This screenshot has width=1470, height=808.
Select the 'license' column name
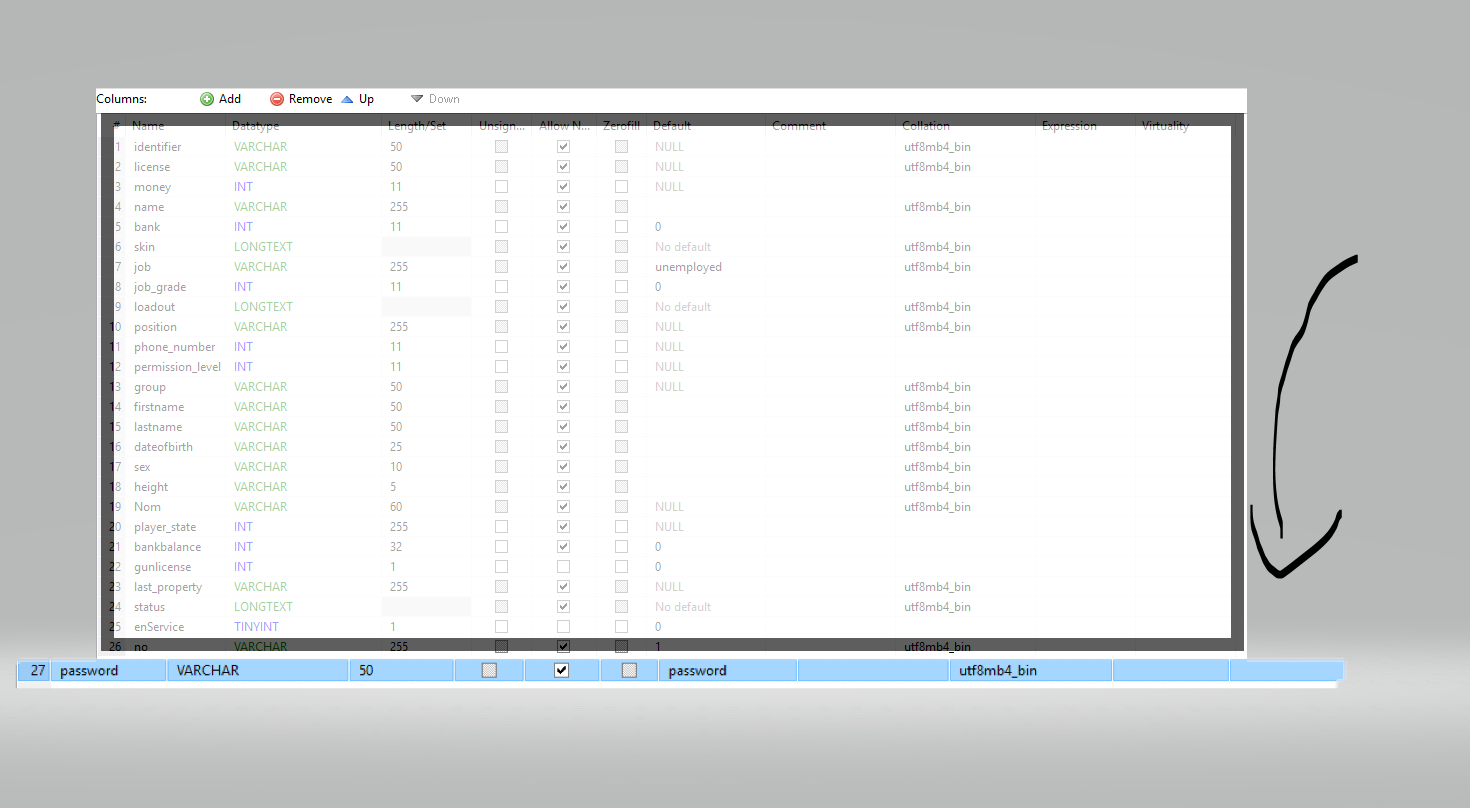[152, 167]
